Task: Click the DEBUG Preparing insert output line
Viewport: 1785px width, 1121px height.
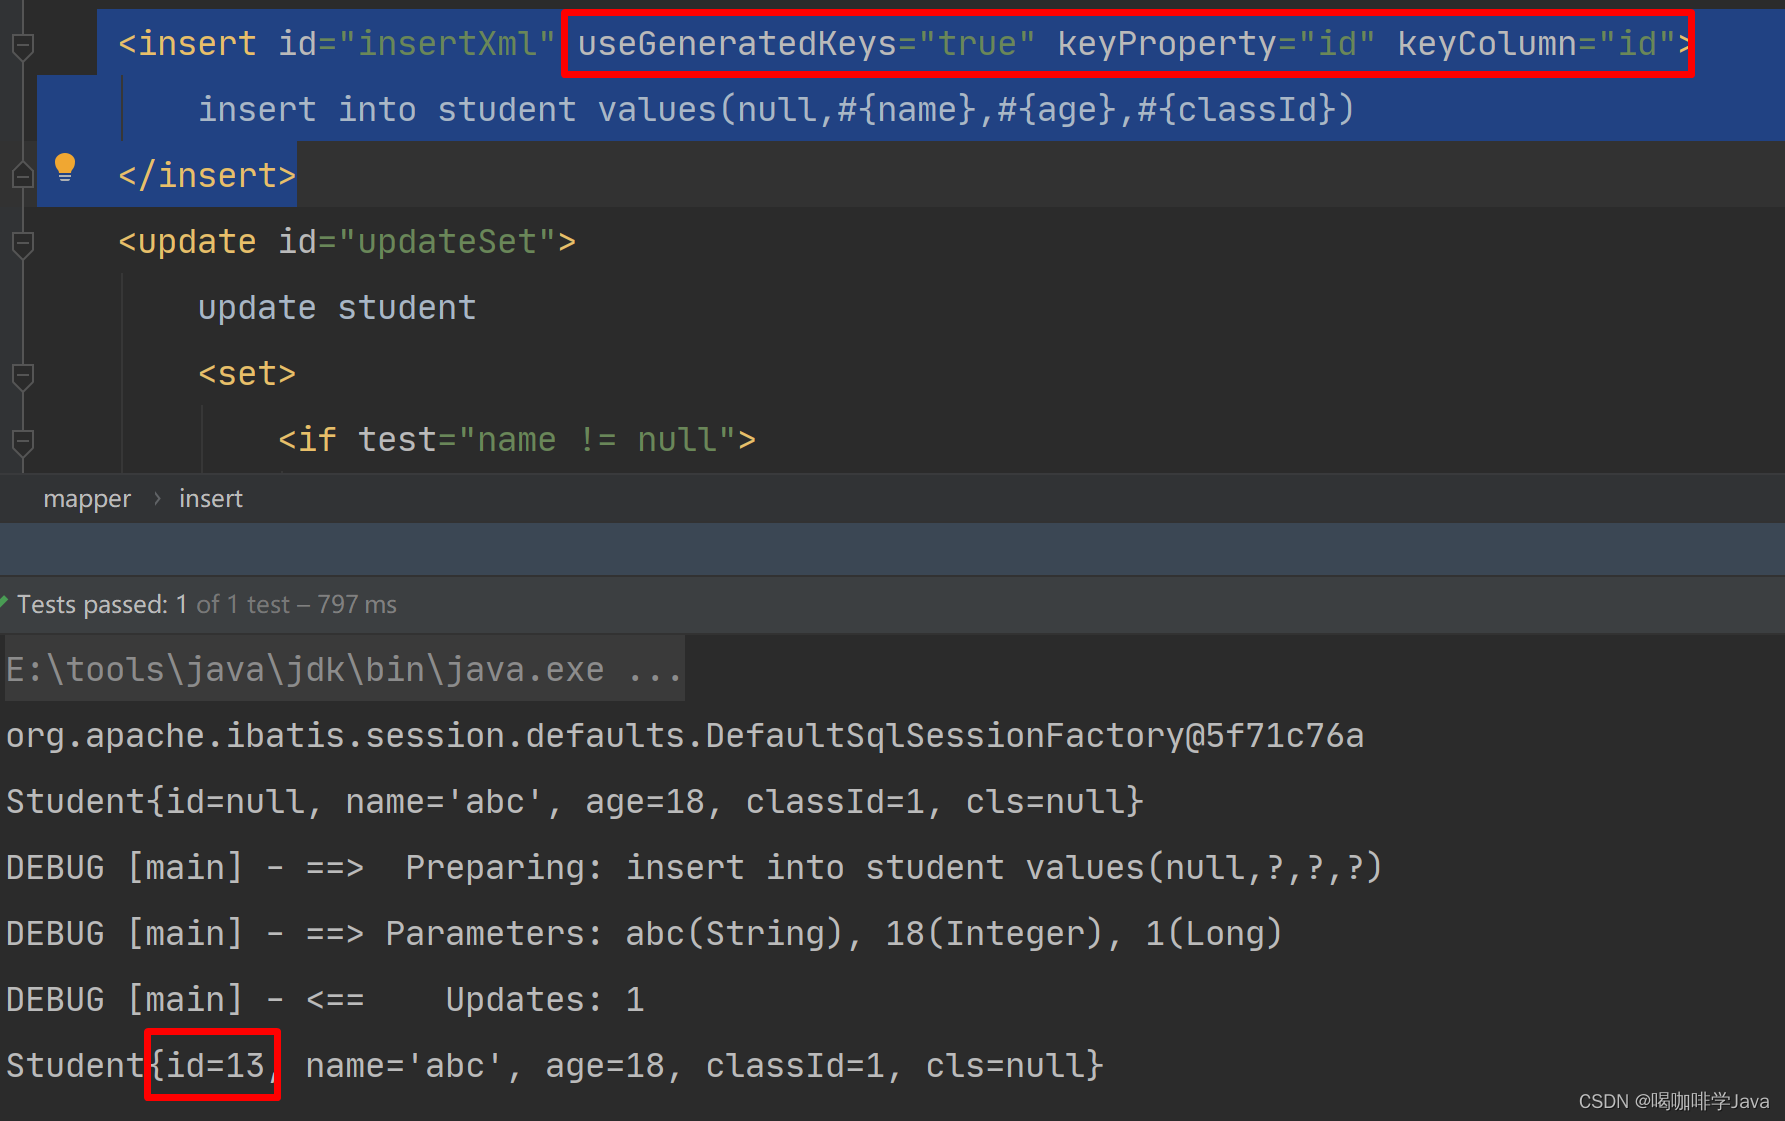Action: click(x=694, y=868)
